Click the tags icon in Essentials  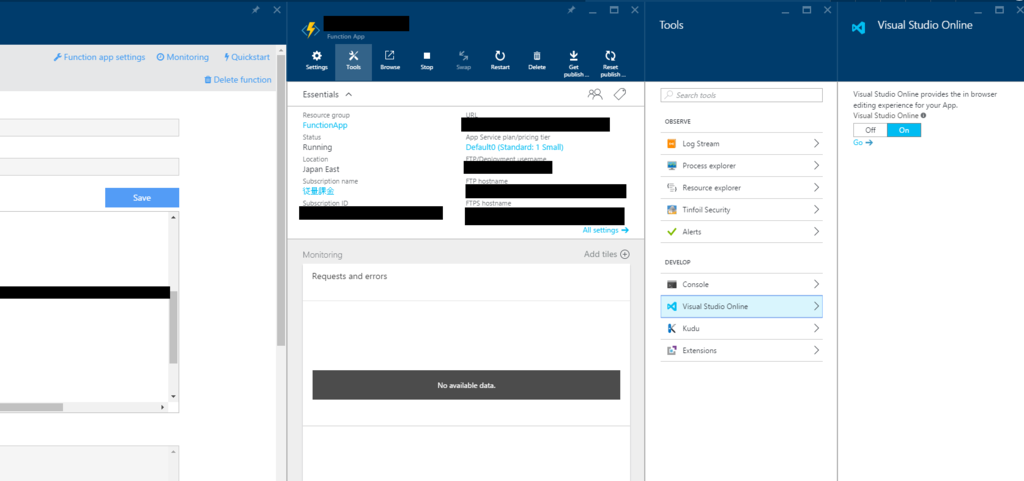(620, 94)
